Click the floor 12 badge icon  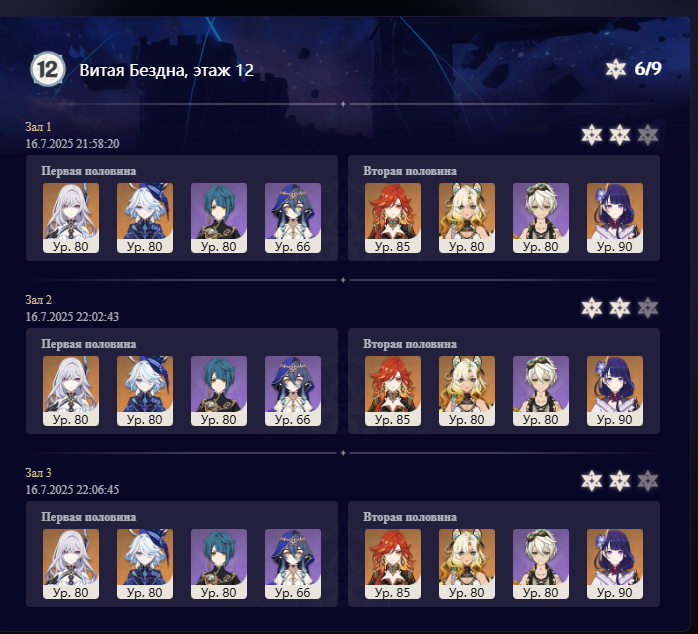(x=48, y=69)
